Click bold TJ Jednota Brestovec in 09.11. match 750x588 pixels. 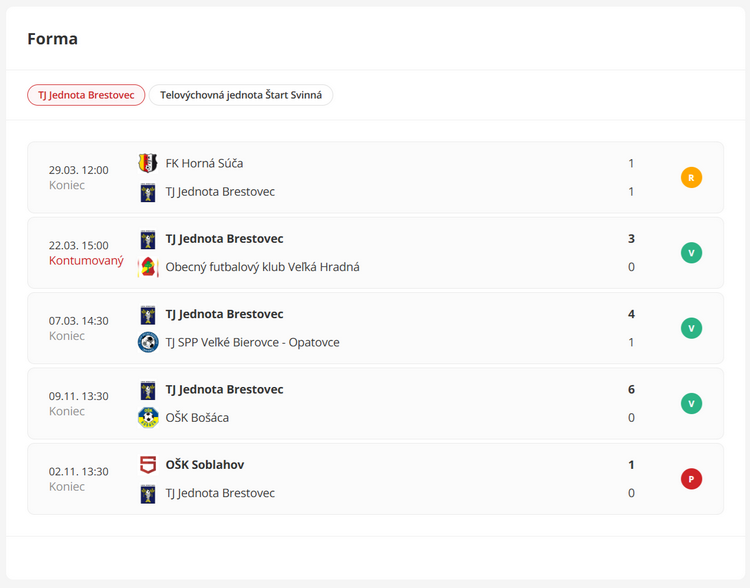pyautogui.click(x=224, y=389)
